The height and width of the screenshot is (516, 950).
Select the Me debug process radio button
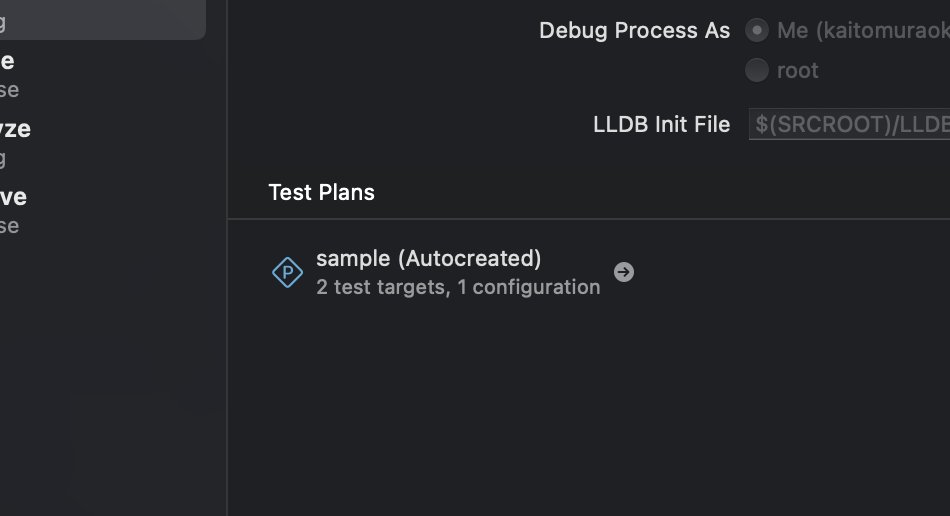pos(757,30)
